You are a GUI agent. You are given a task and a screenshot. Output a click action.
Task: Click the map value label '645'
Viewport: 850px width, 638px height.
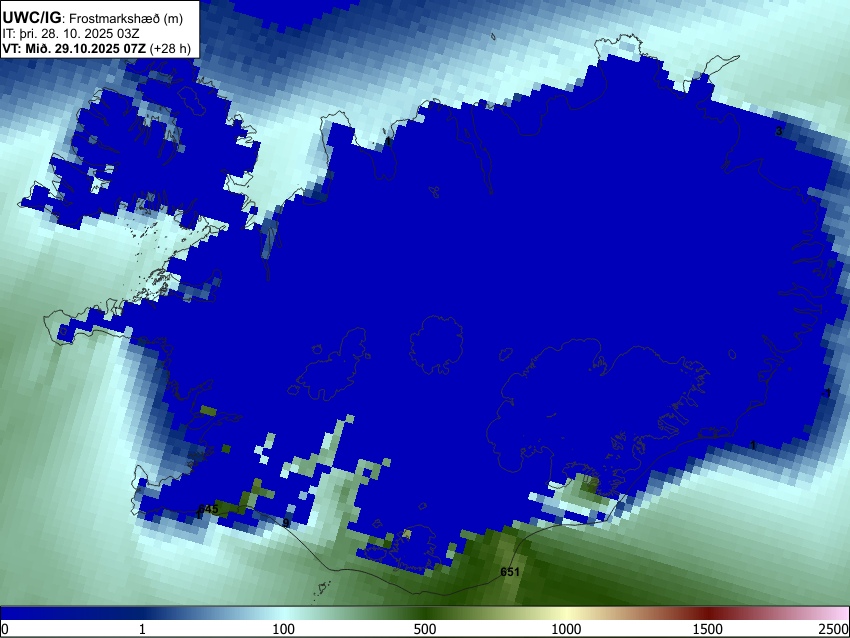pos(208,509)
